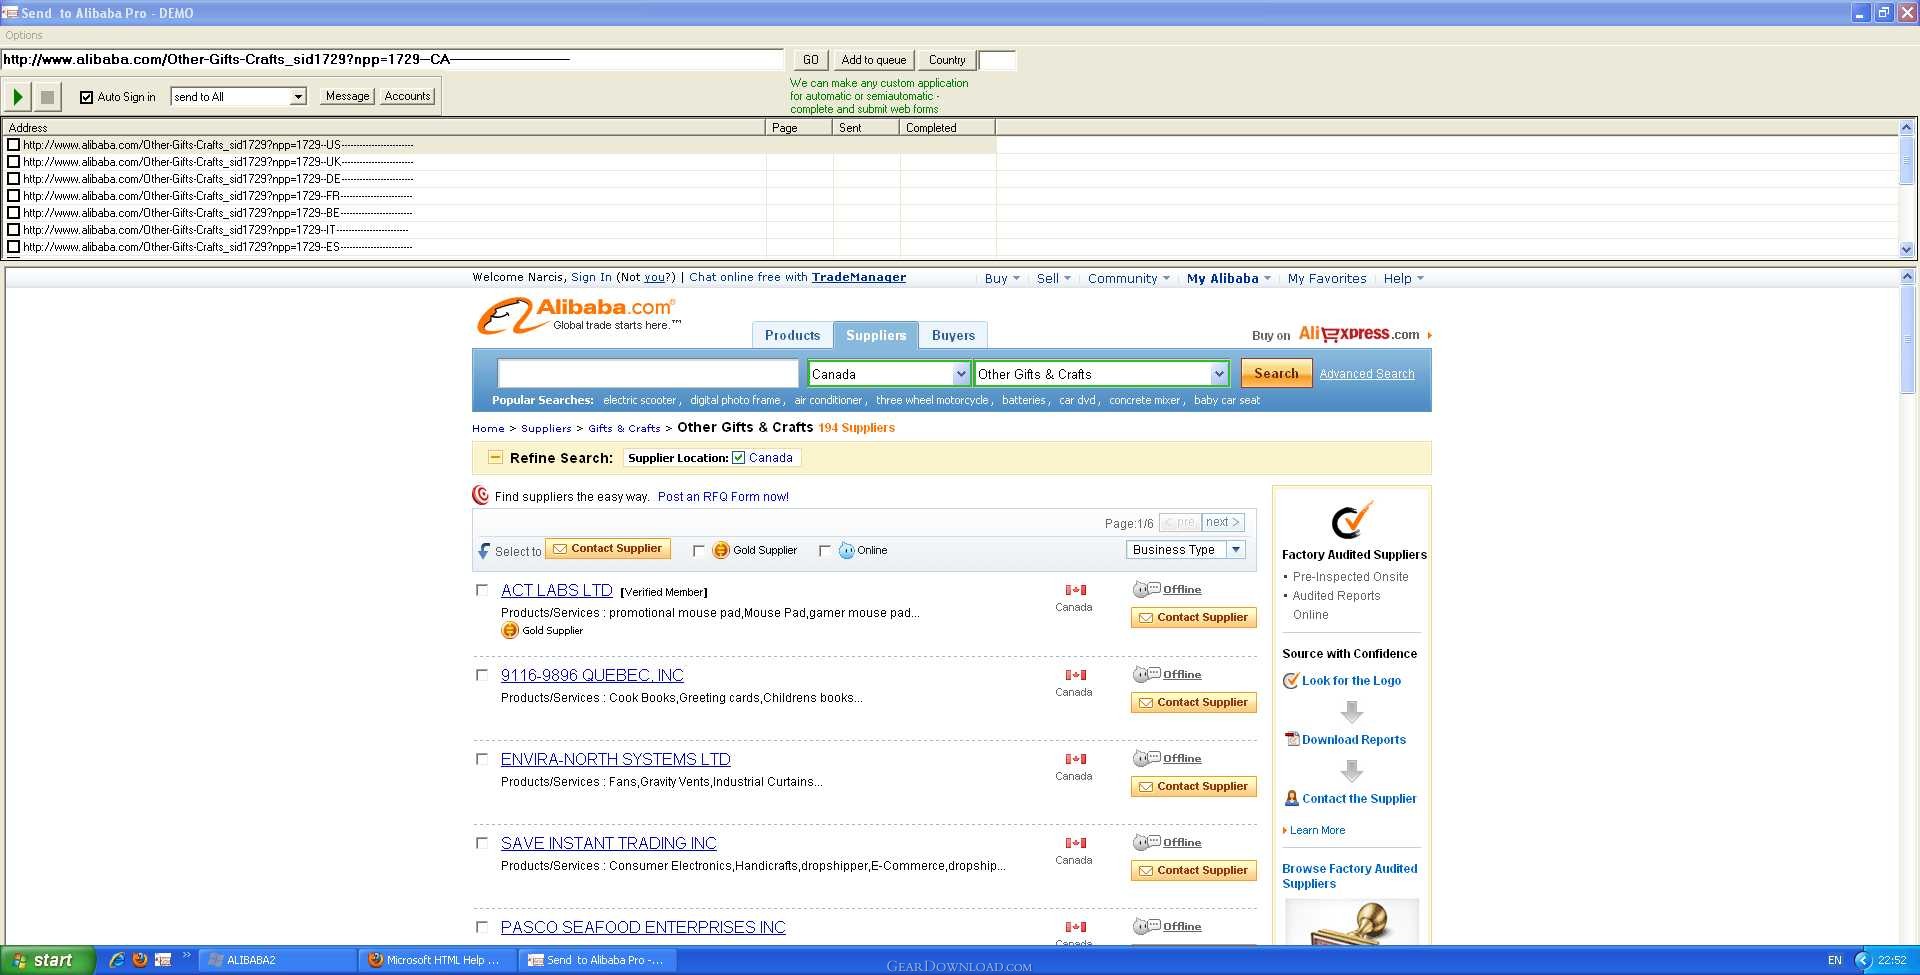Check the queue row ending in 1729--US
The width and height of the screenshot is (1920, 975).
[13, 145]
